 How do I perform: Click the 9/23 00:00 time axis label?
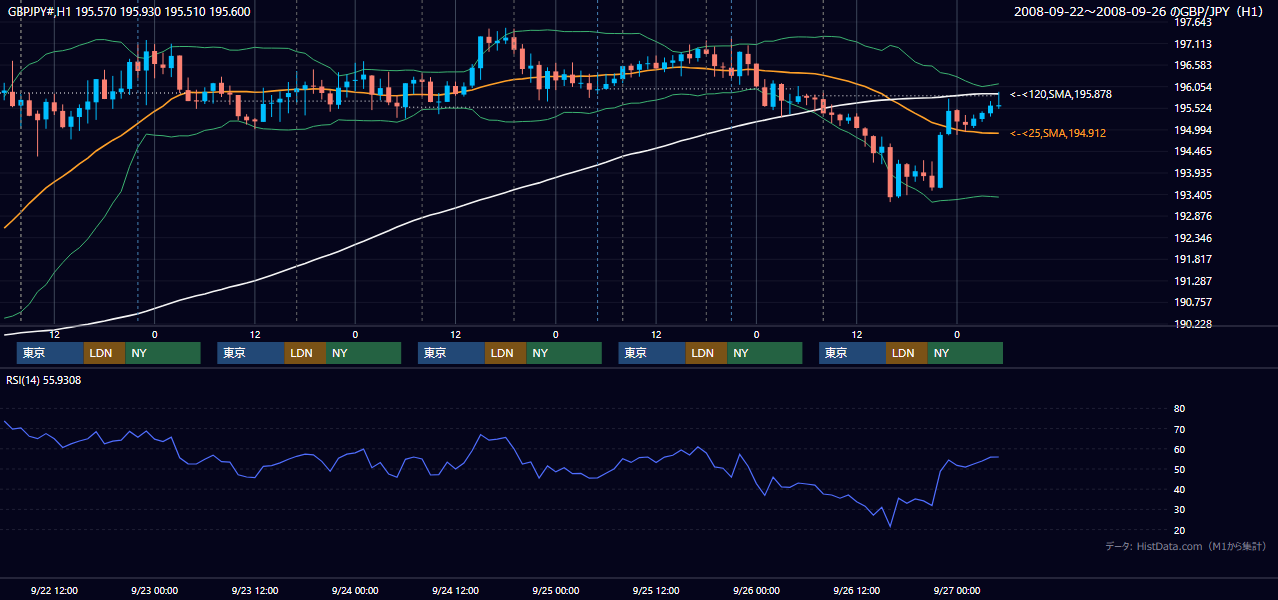click(x=154, y=590)
